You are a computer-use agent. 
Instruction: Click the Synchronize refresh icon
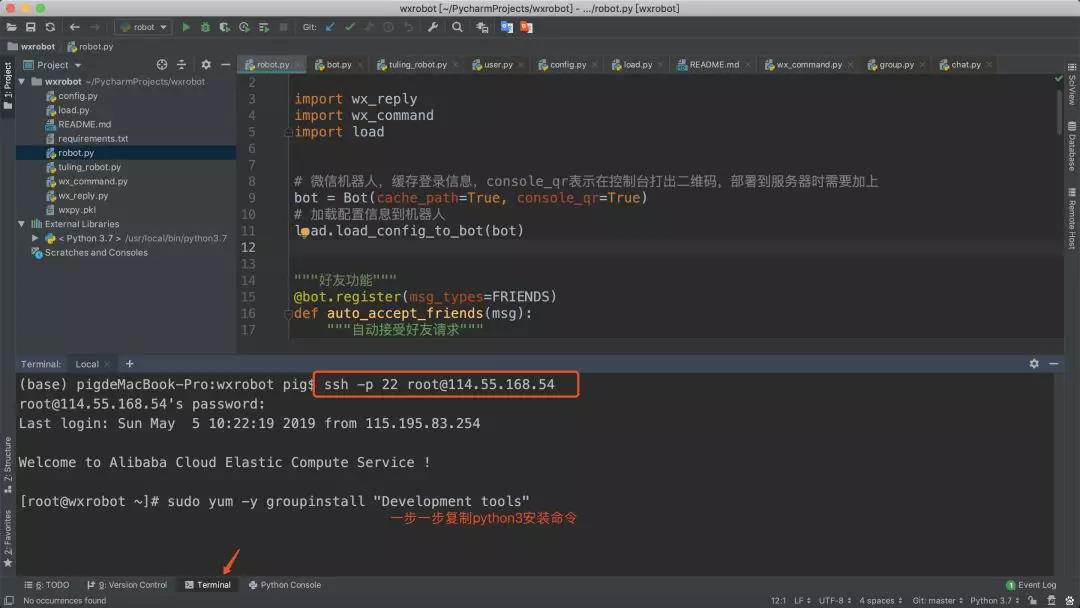tap(50, 27)
